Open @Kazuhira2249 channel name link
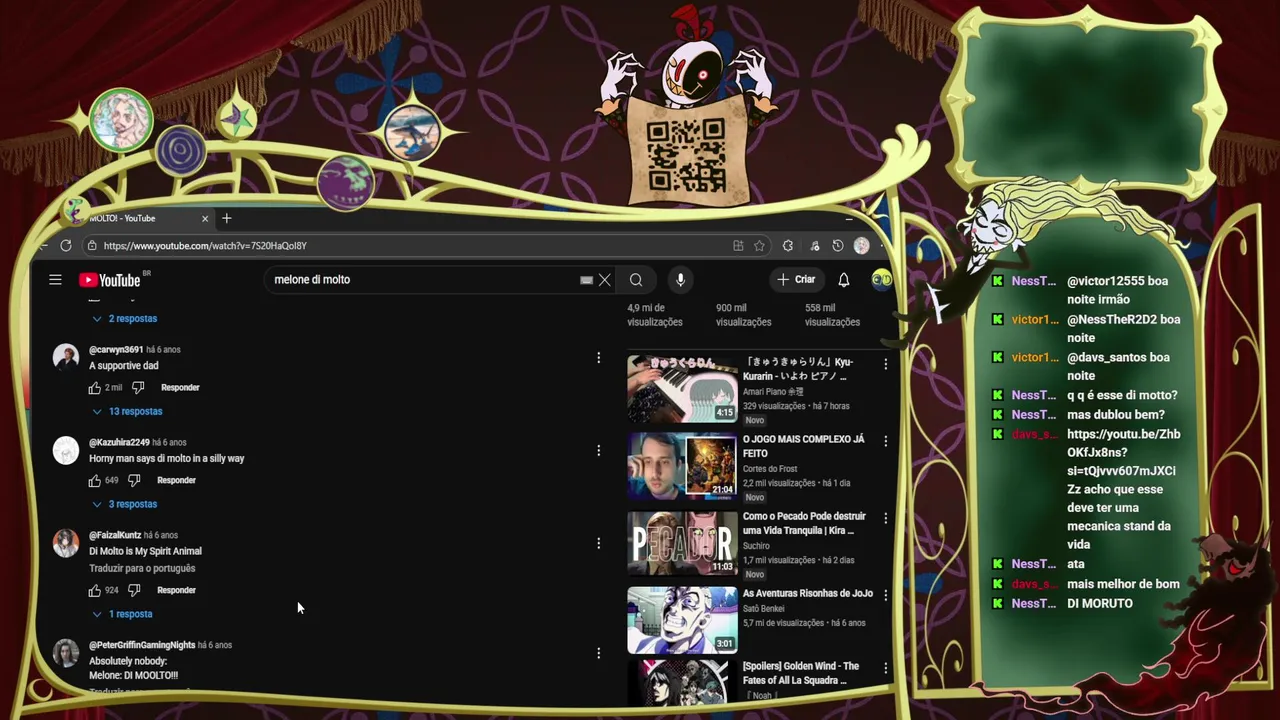Viewport: 1280px width, 720px height. tap(119, 442)
